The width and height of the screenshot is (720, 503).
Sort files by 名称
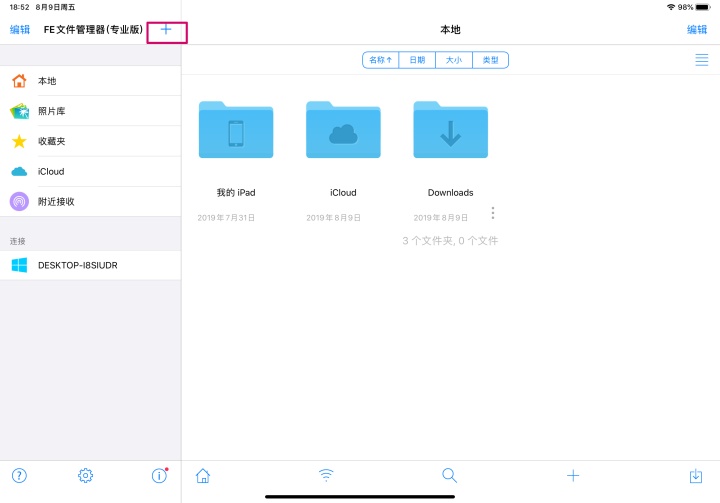pyautogui.click(x=381, y=60)
